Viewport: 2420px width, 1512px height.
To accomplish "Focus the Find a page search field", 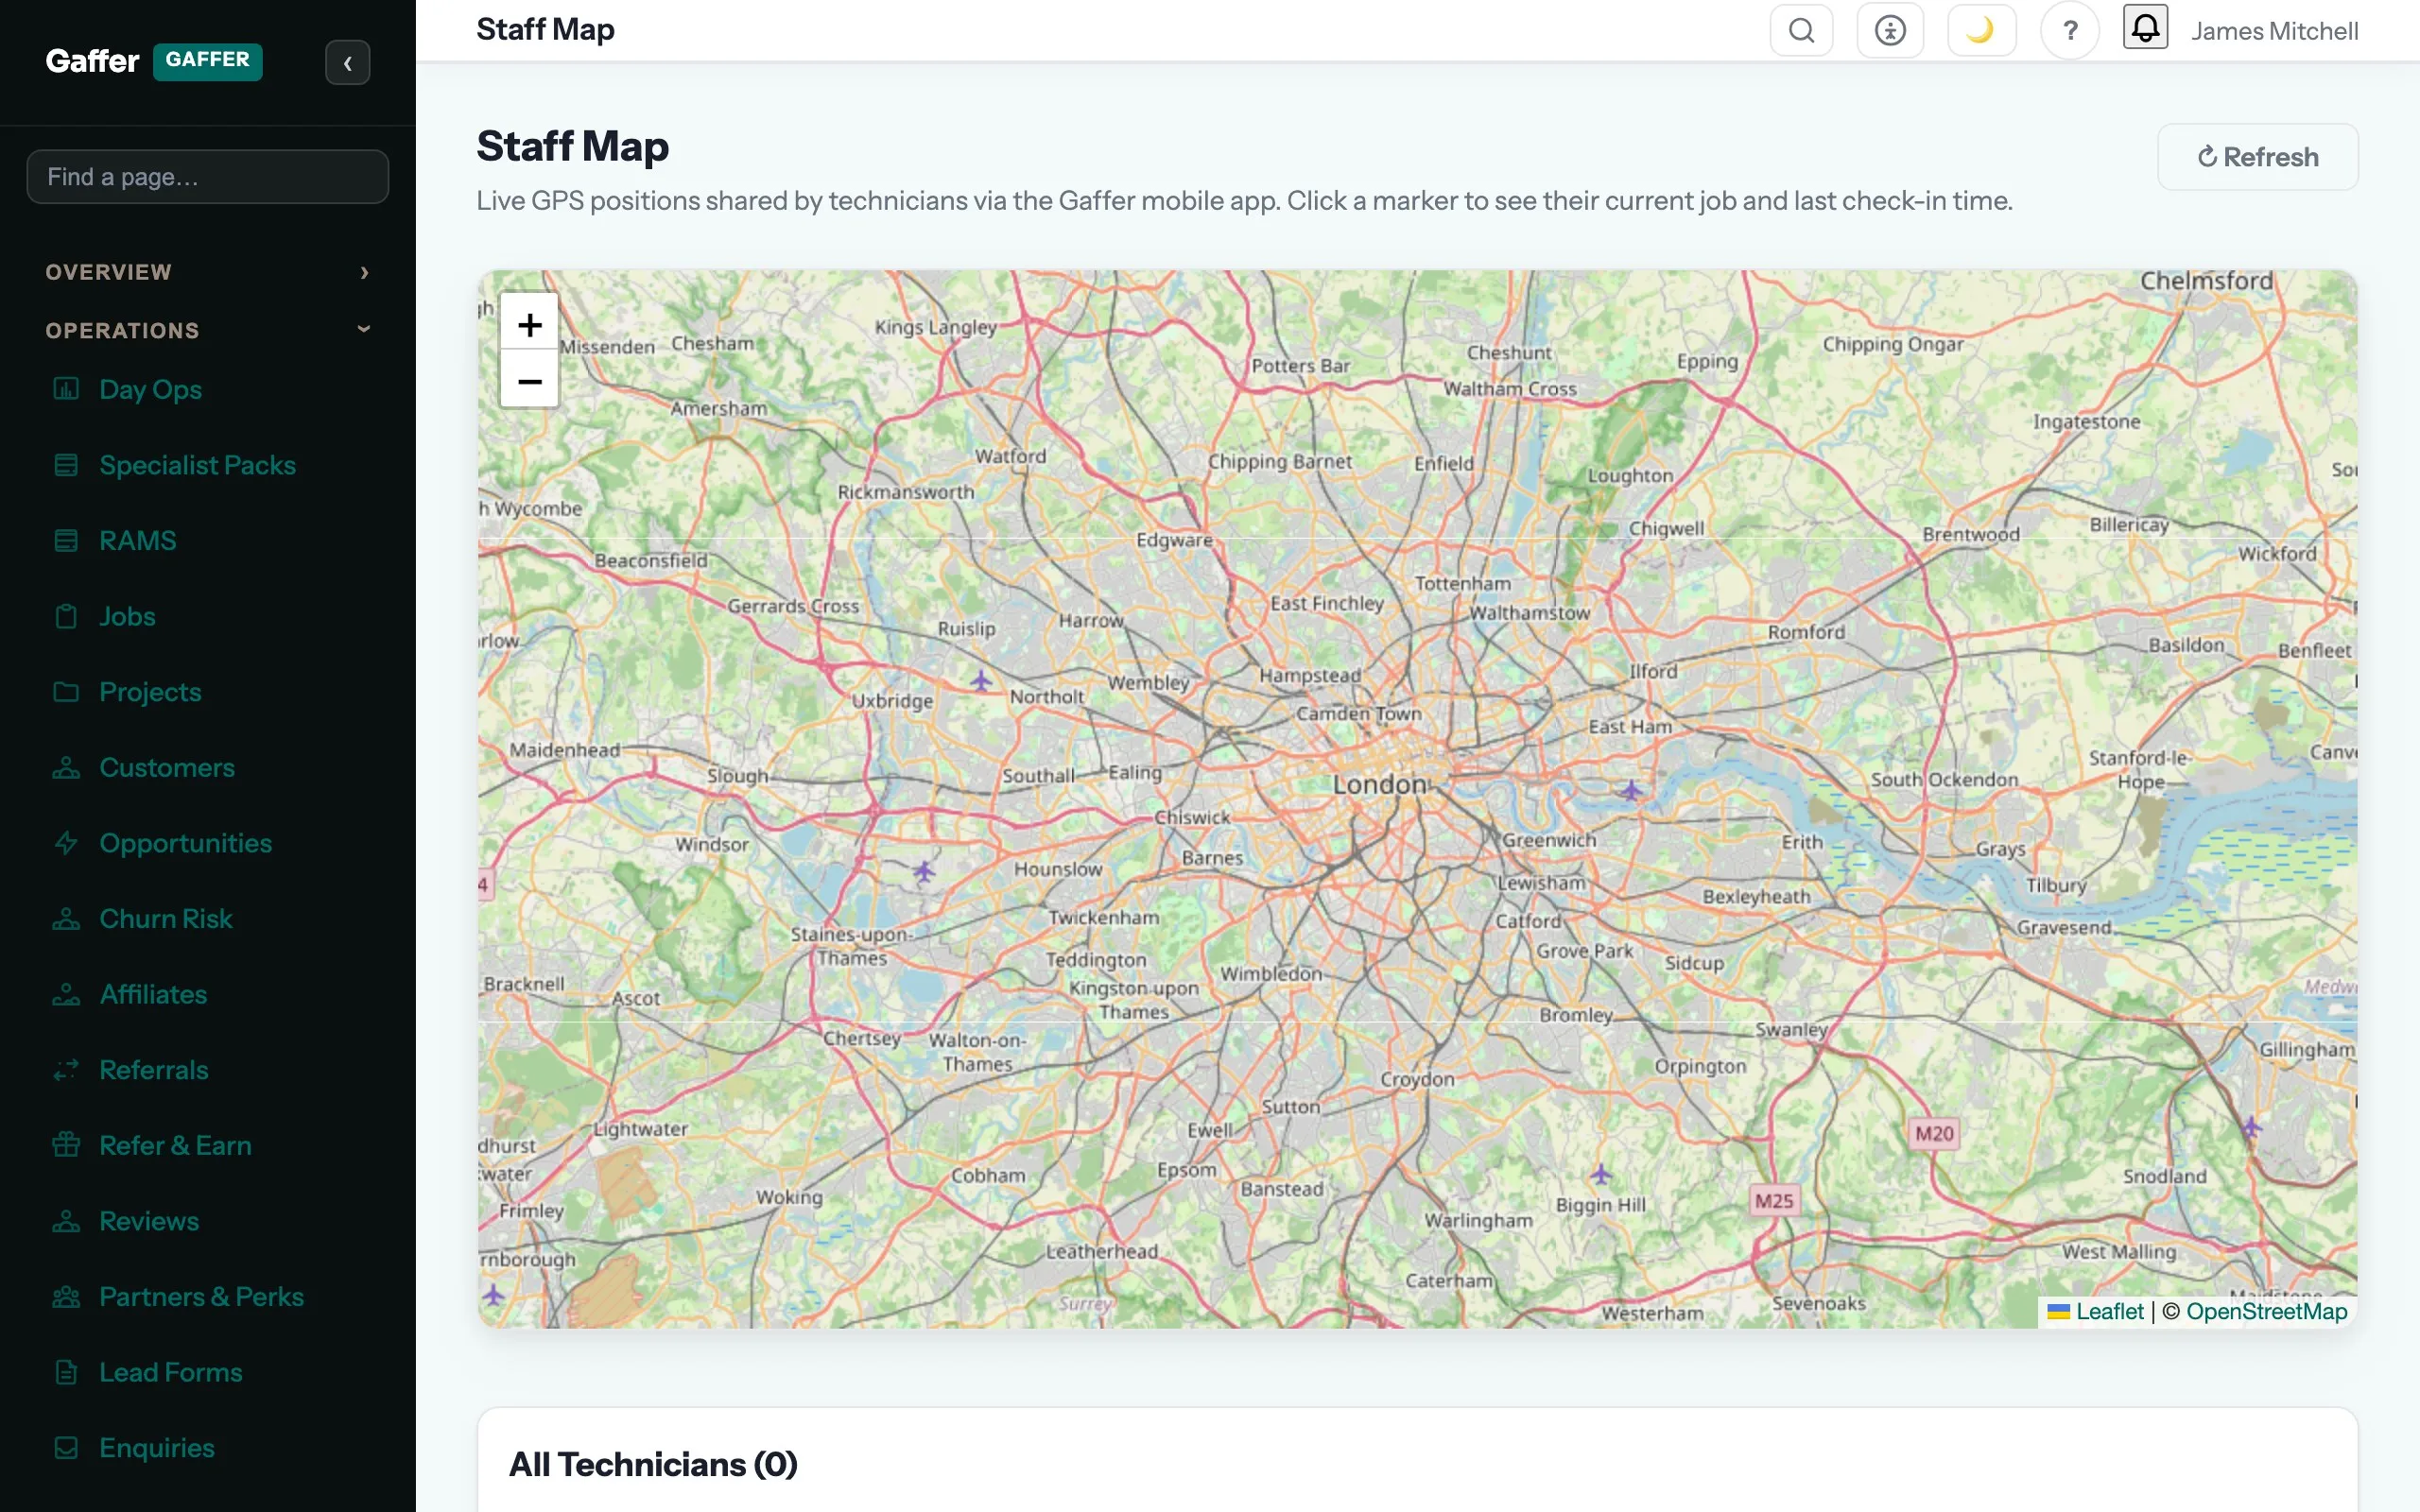I will click(208, 177).
